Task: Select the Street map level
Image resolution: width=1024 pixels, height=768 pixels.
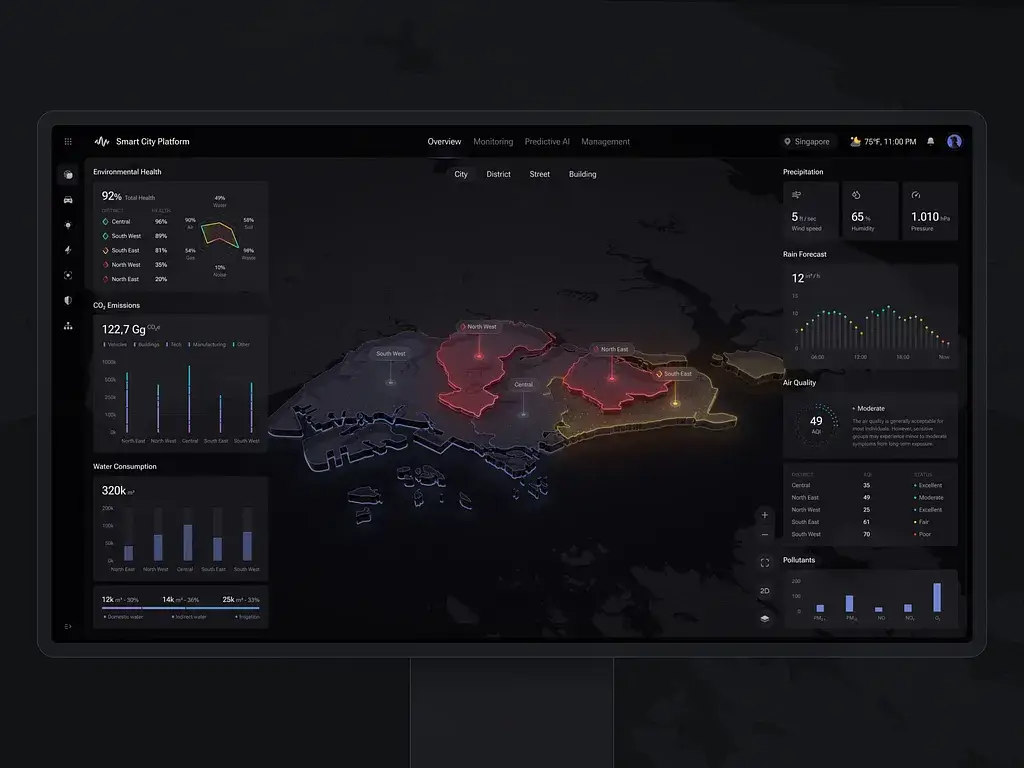Action: 539,174
